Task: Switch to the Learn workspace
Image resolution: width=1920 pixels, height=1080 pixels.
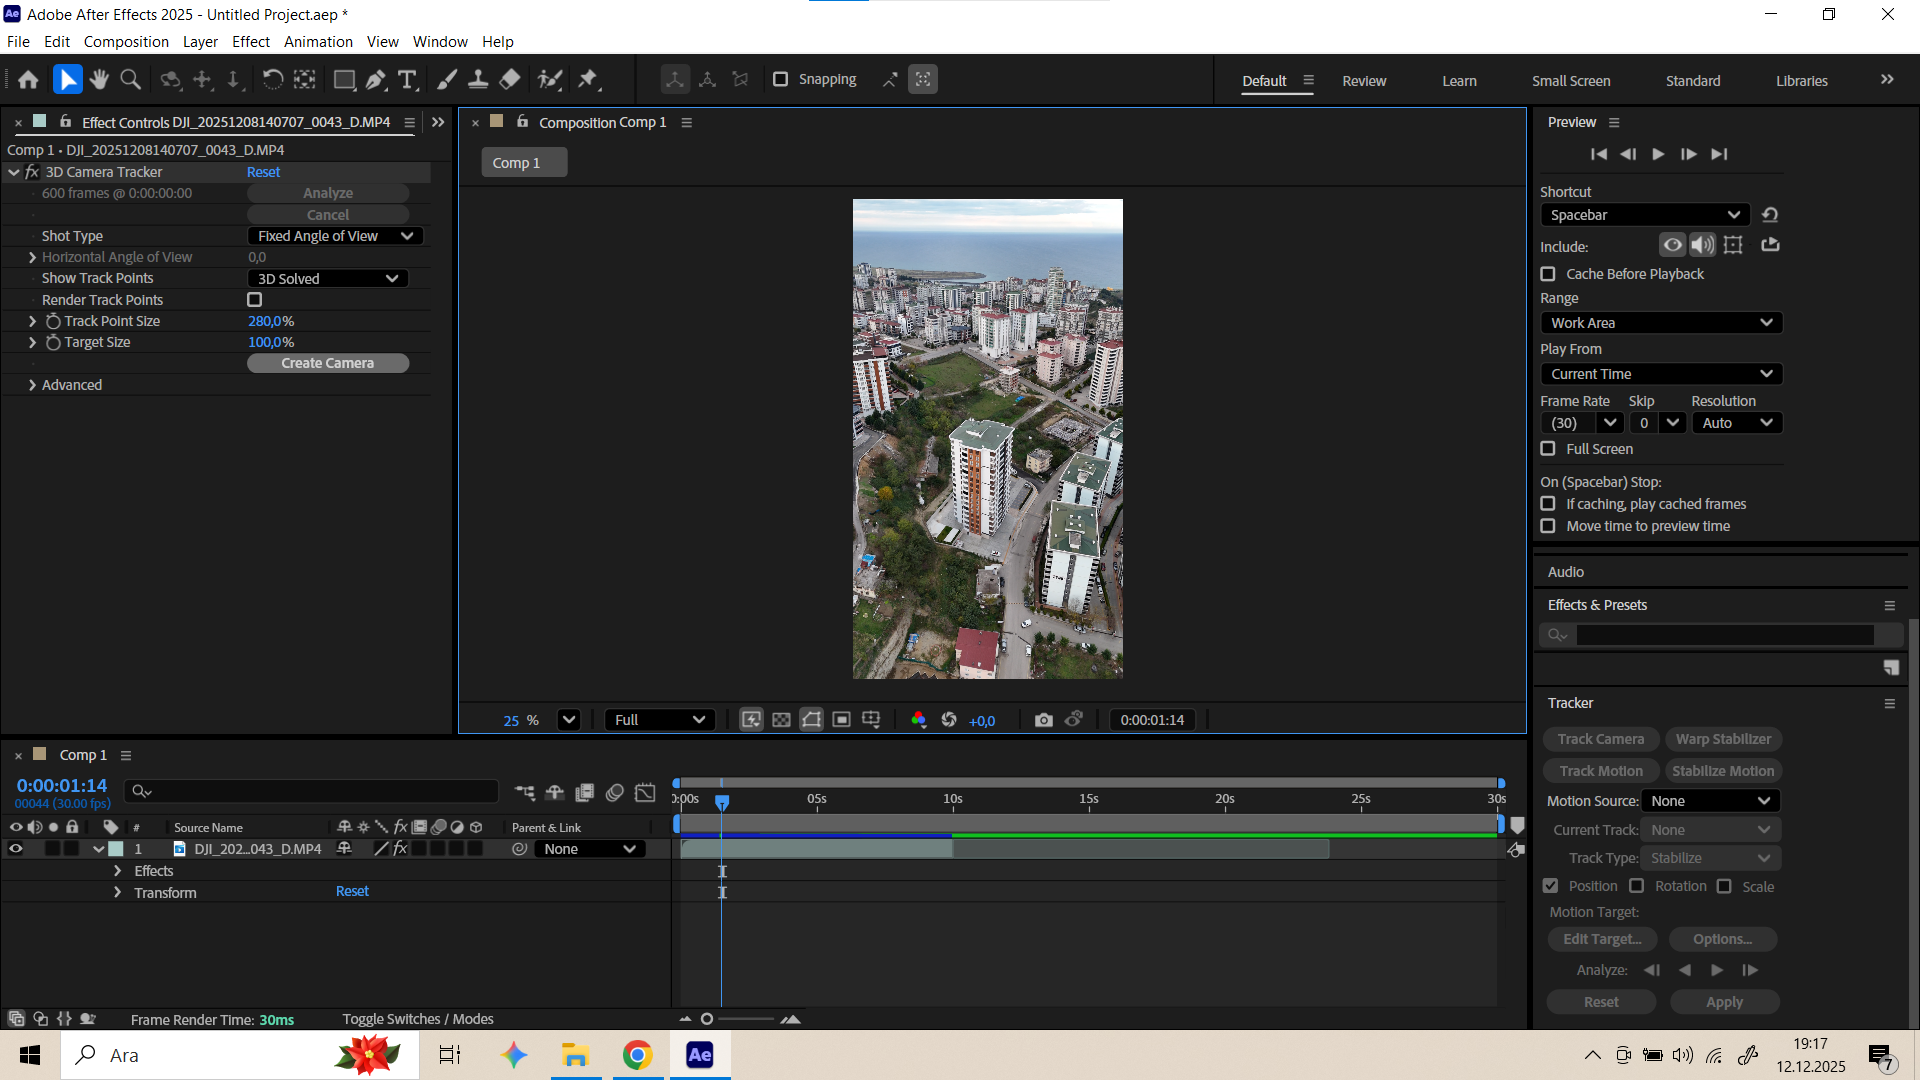Action: [x=1459, y=81]
